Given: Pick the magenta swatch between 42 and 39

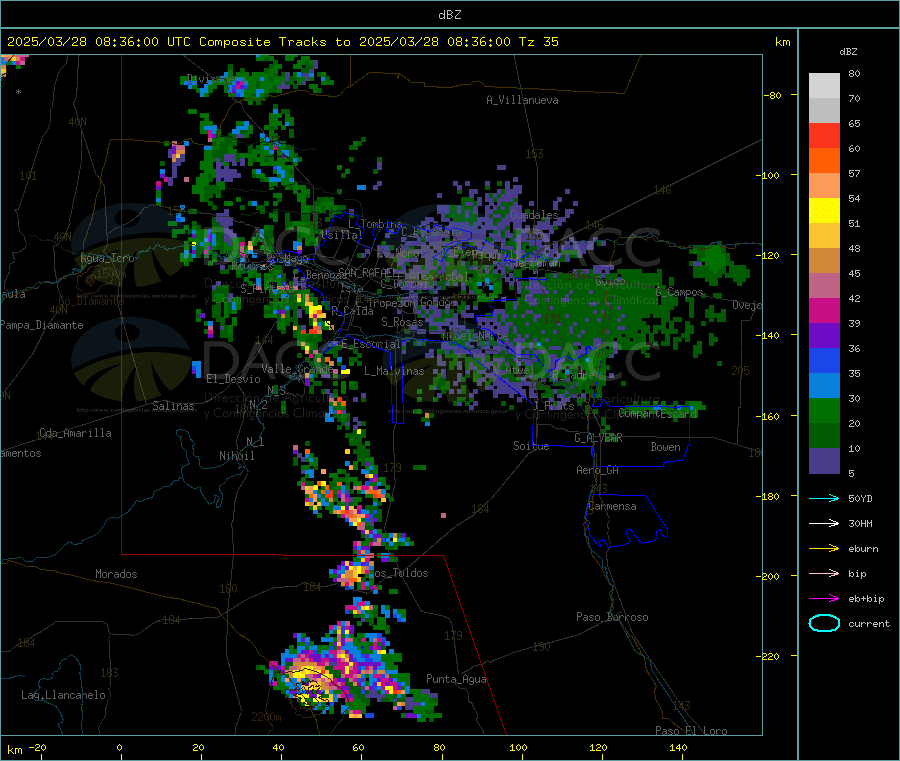Looking at the screenshot, I should click(x=824, y=310).
